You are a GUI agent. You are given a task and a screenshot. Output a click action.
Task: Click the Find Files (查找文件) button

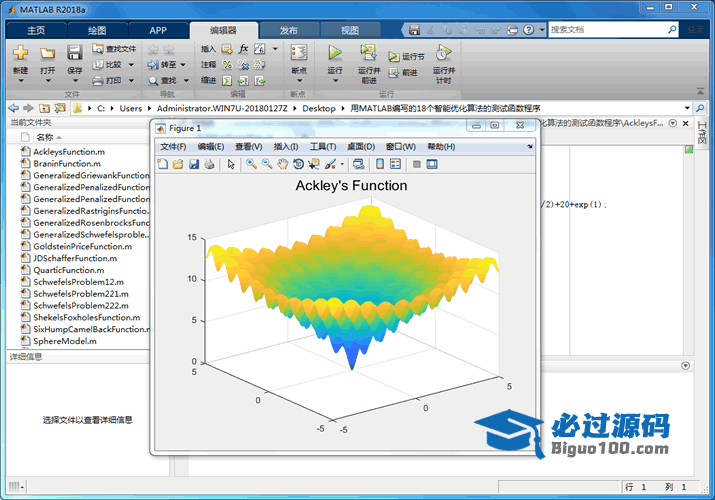114,49
